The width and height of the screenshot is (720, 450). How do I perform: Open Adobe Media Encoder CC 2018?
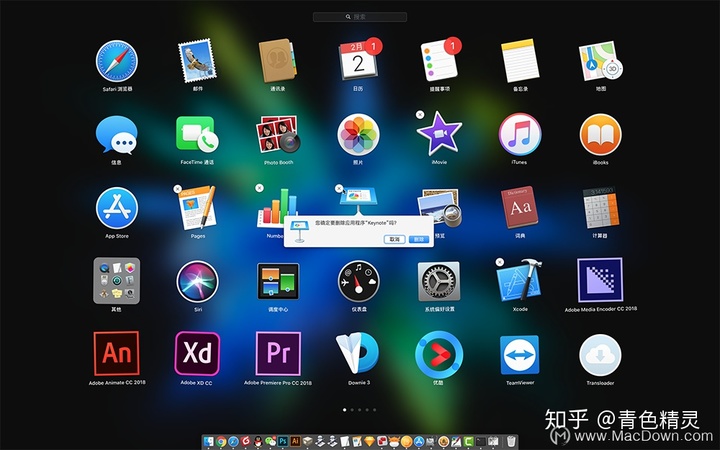[601, 280]
